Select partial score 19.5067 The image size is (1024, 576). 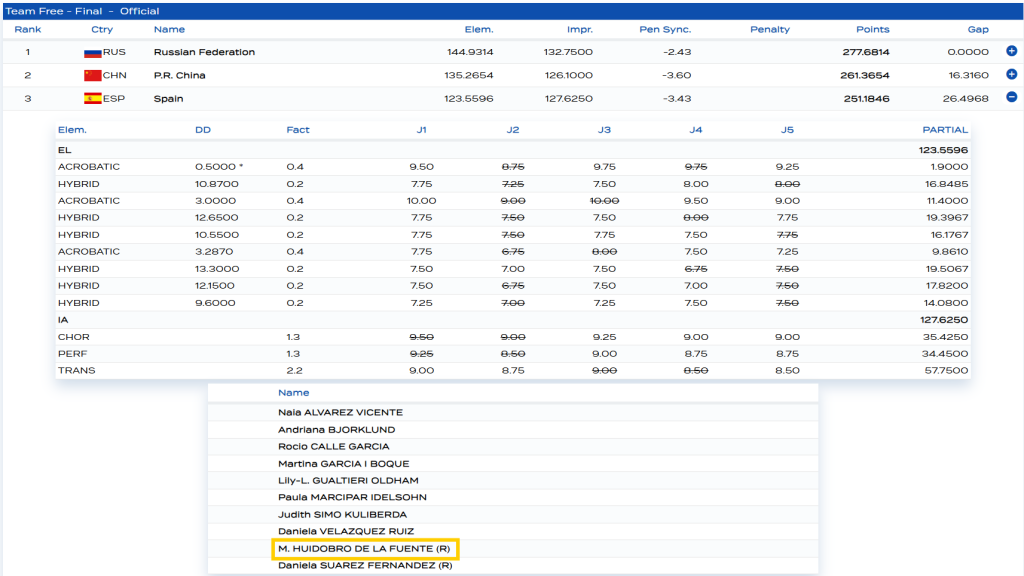click(x=946, y=269)
